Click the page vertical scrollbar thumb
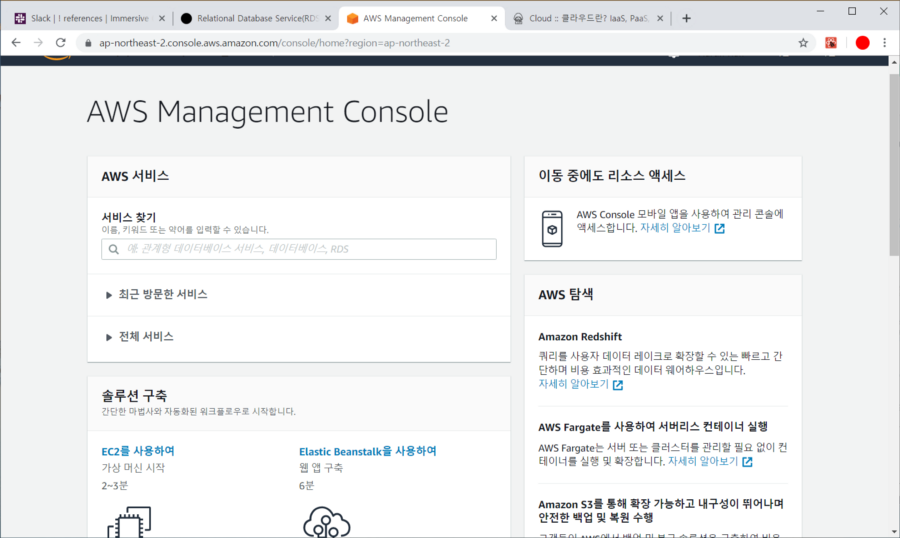Screen dimensions: 900x538 point(894,164)
